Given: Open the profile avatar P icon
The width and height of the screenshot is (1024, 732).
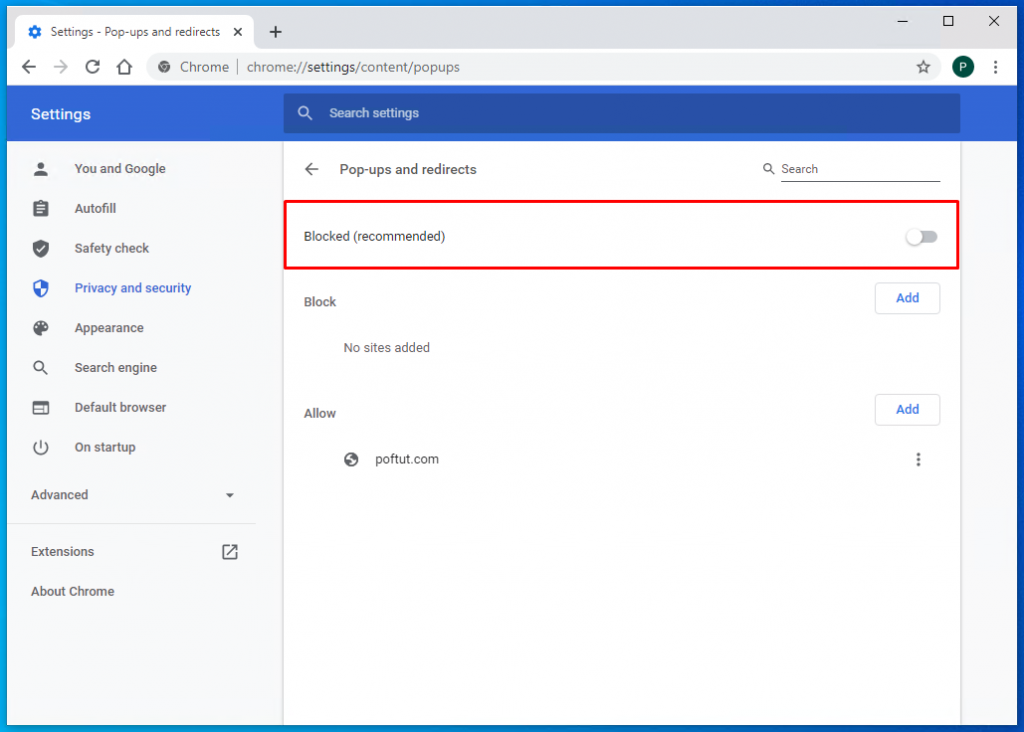Looking at the screenshot, I should (962, 67).
